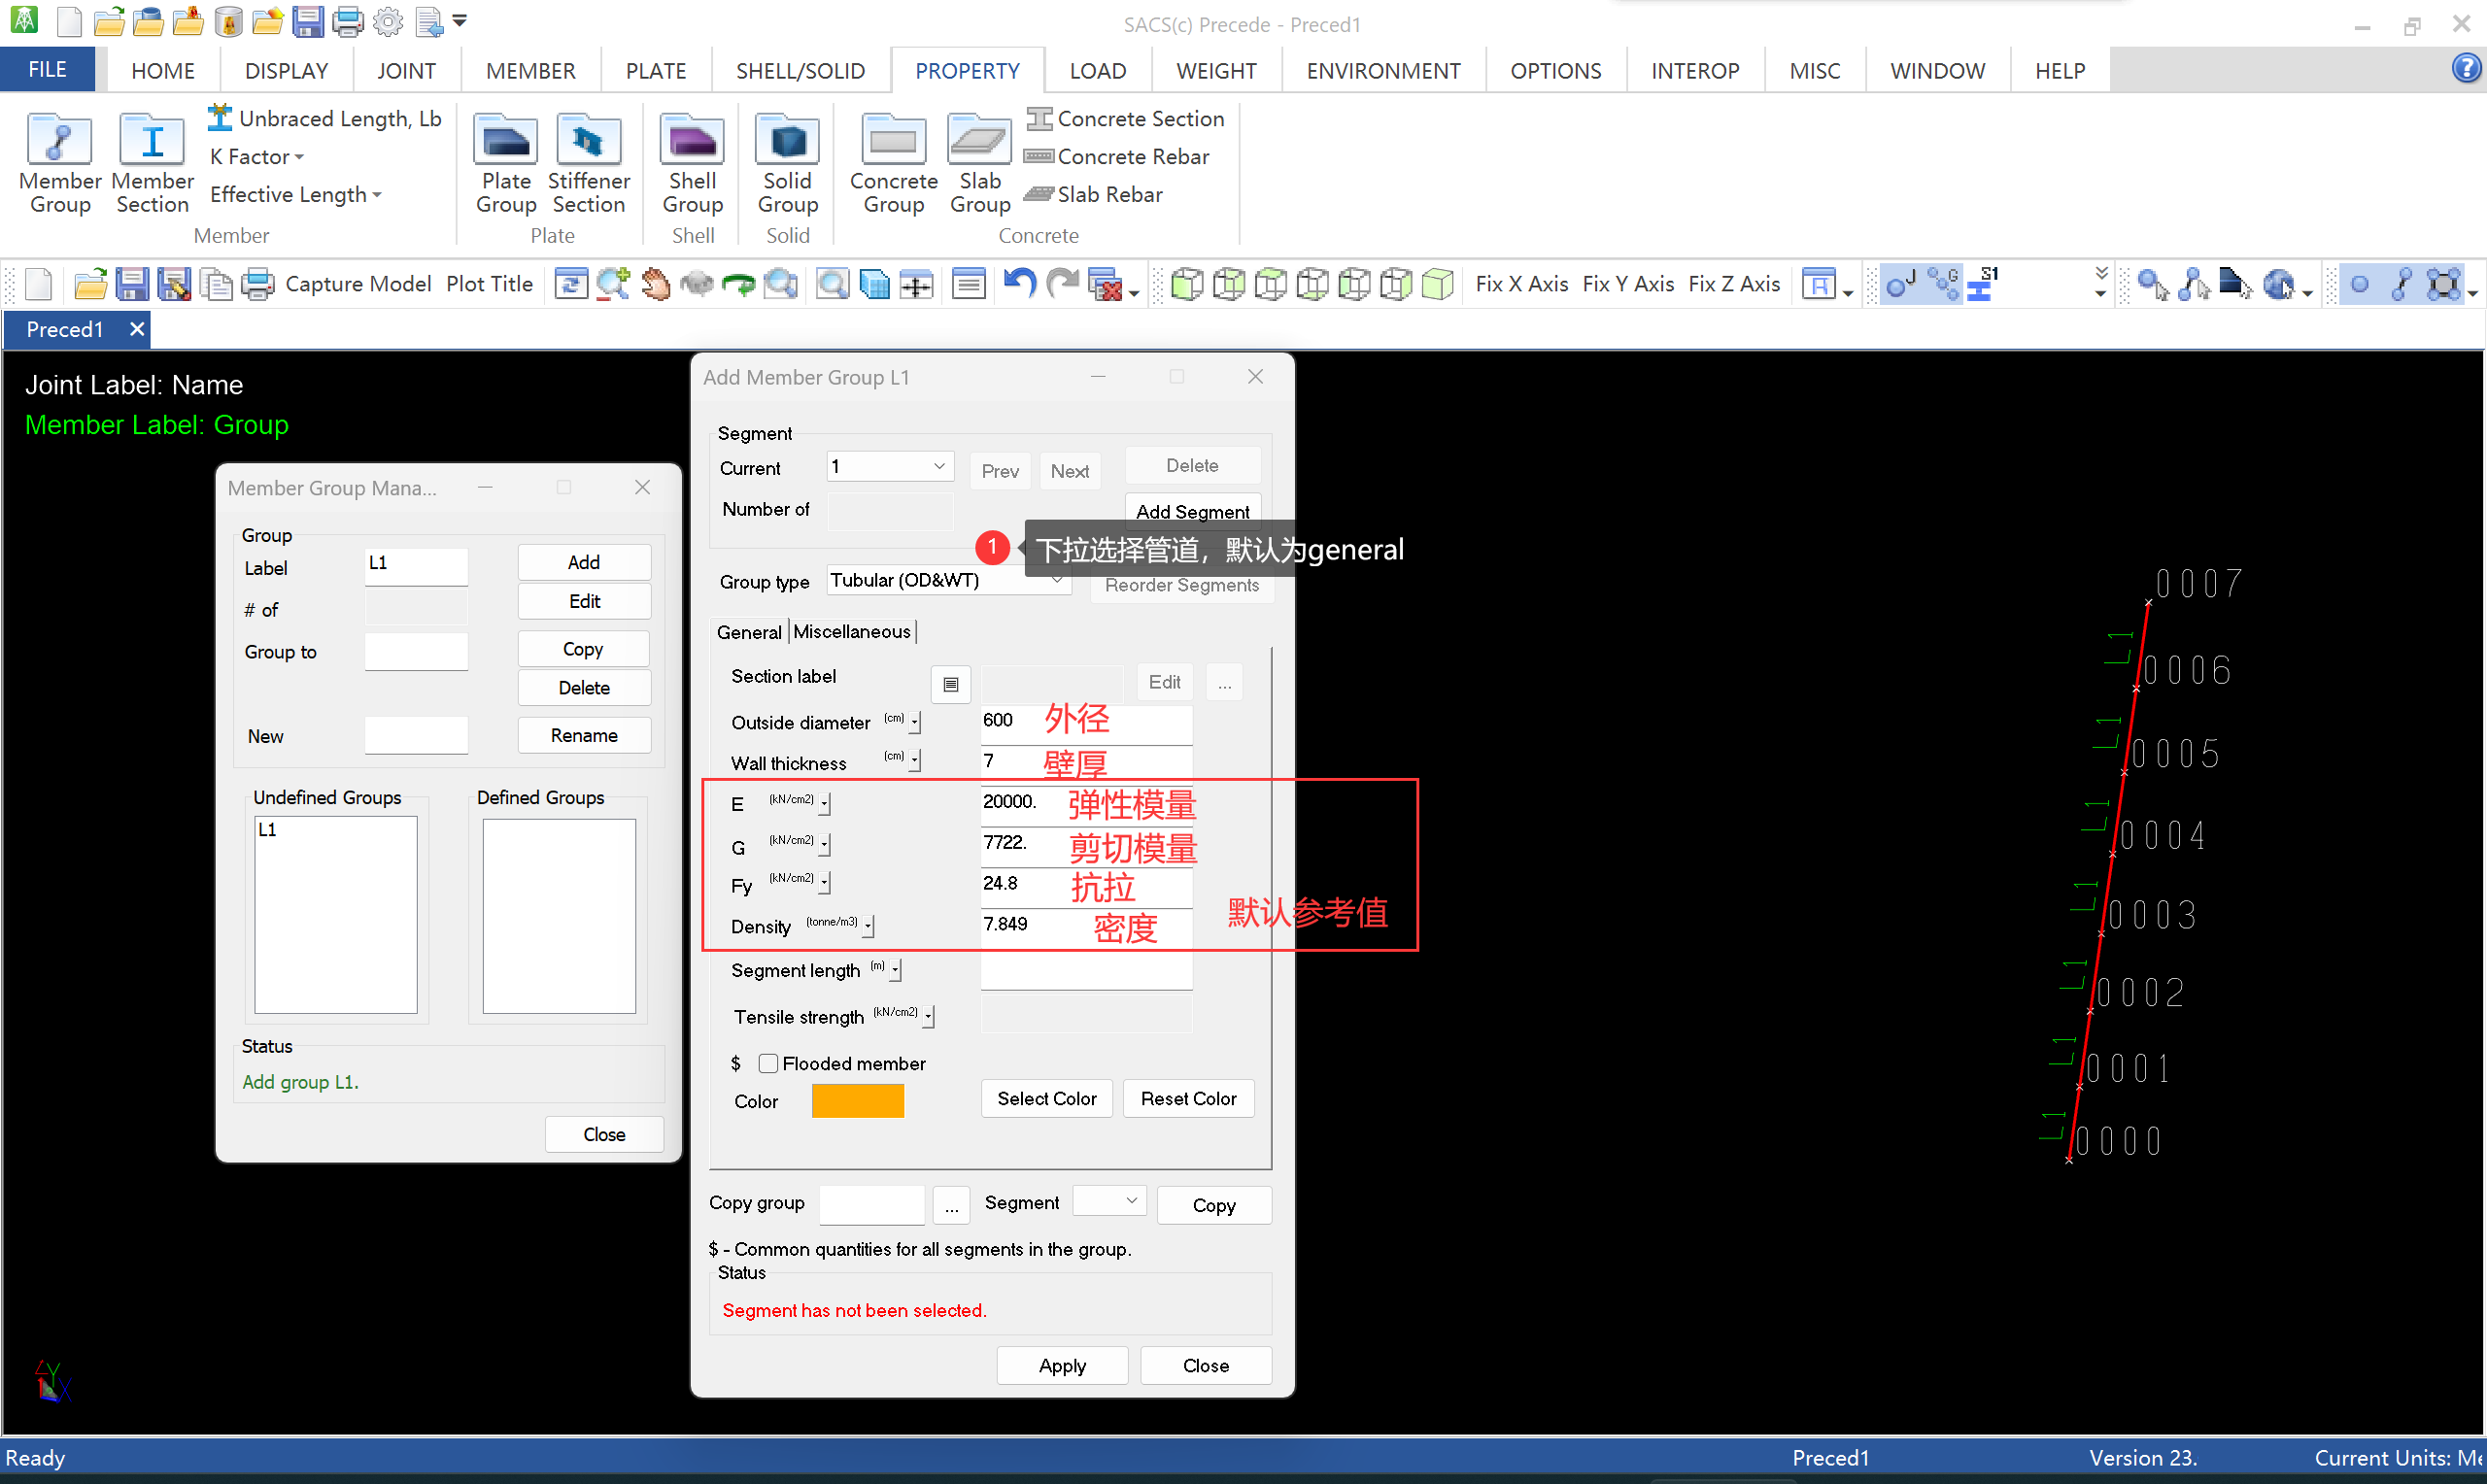Toggle Fix X Axis option
The image size is (2487, 1484).
1521,284
